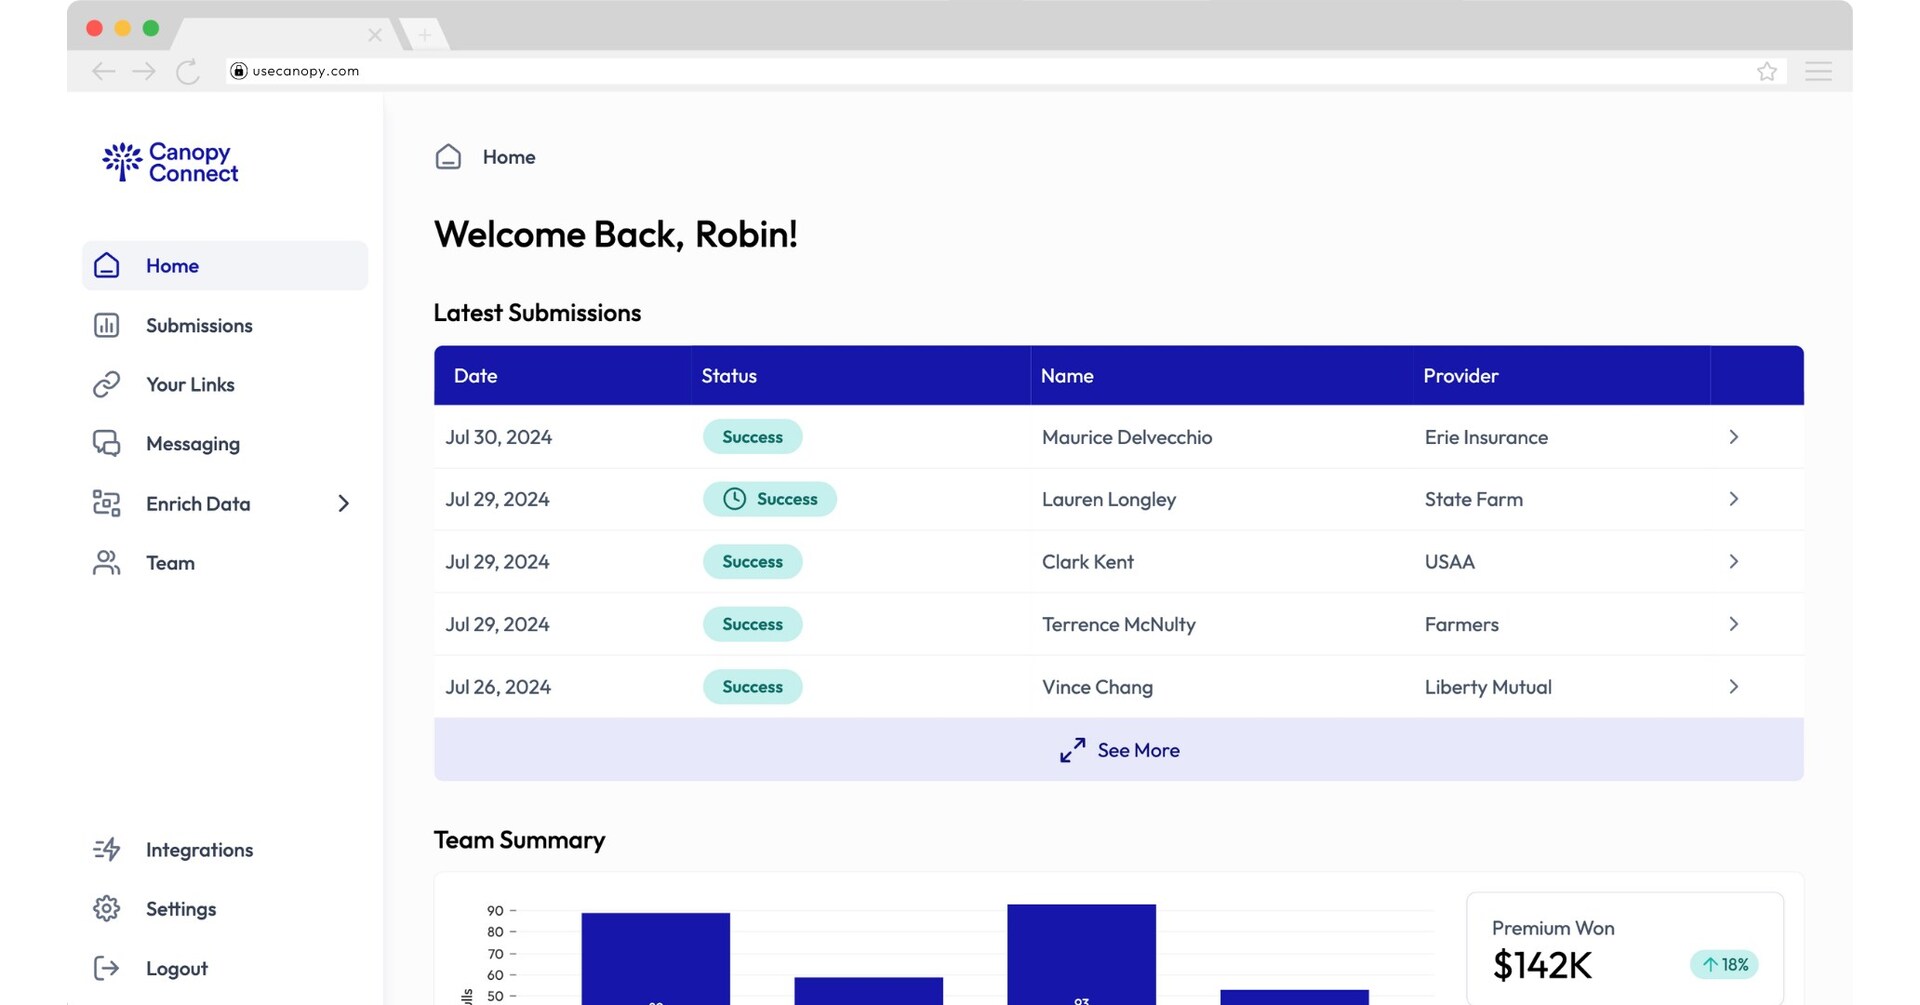This screenshot has width=1920, height=1005.
Task: Click the Logout icon
Action: (106, 967)
